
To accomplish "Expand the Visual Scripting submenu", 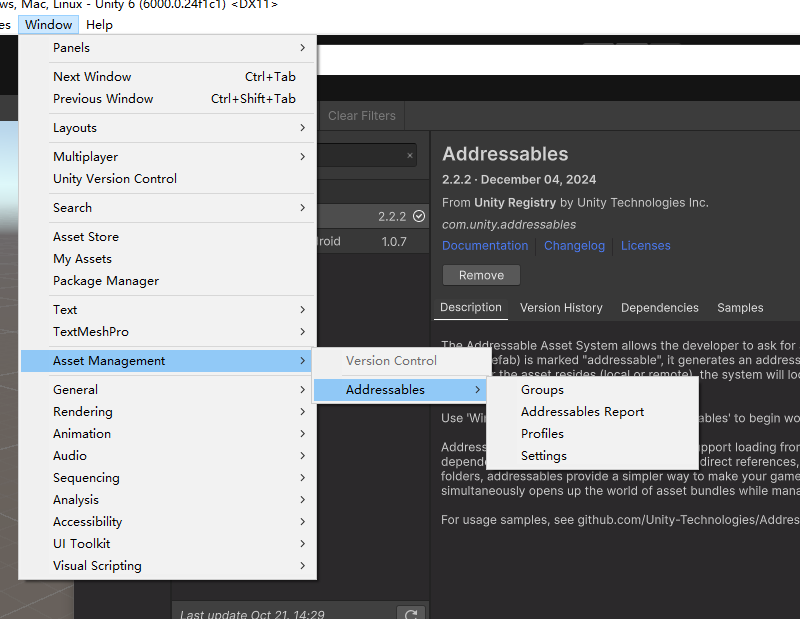I will click(167, 565).
